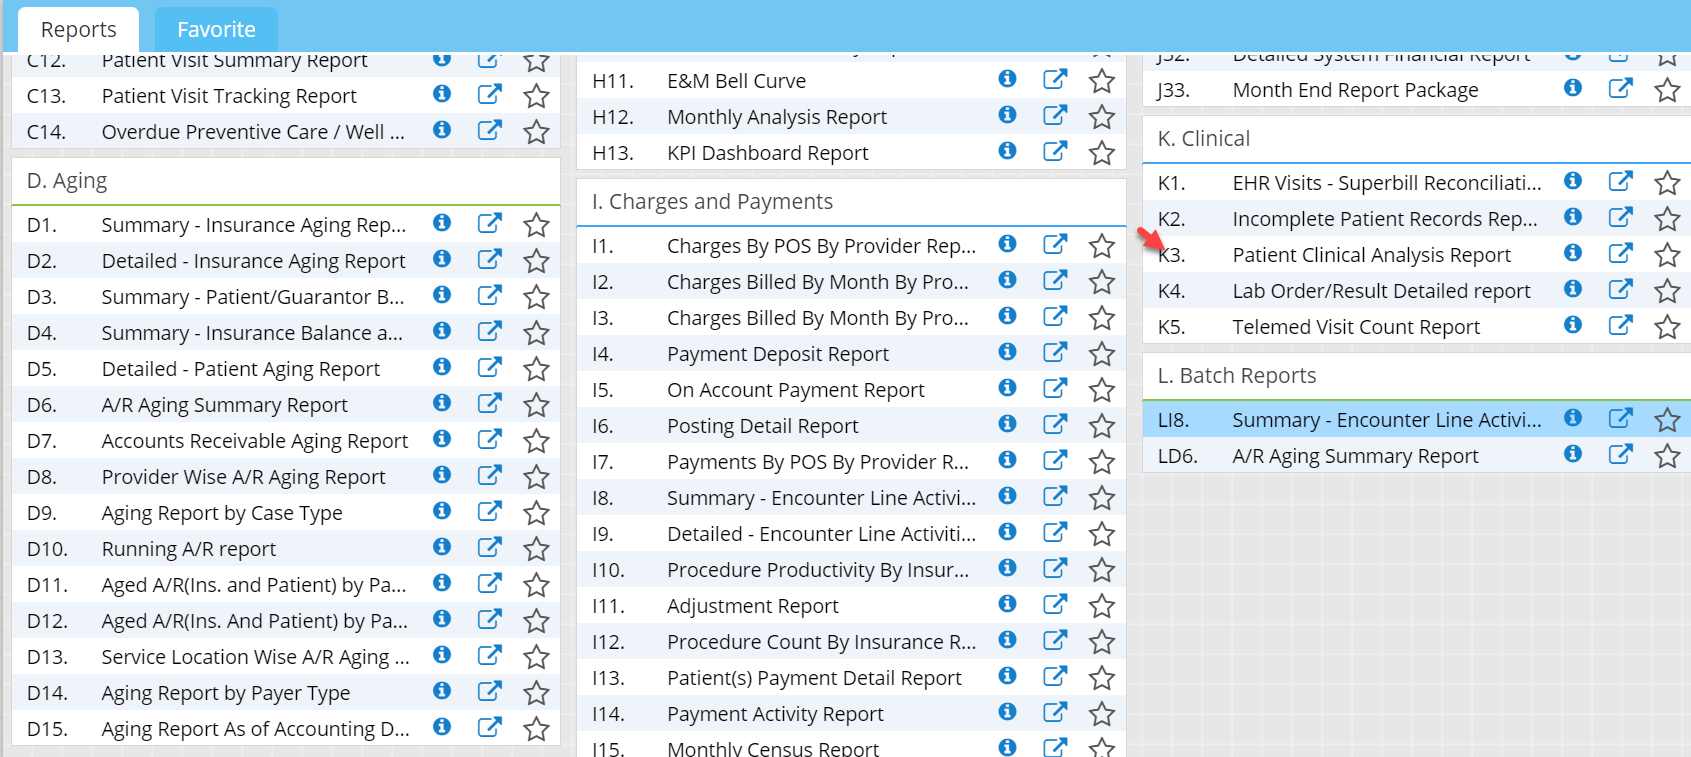View info for Telemed Visit Count Report
This screenshot has height=757, width=1691.
tap(1572, 325)
